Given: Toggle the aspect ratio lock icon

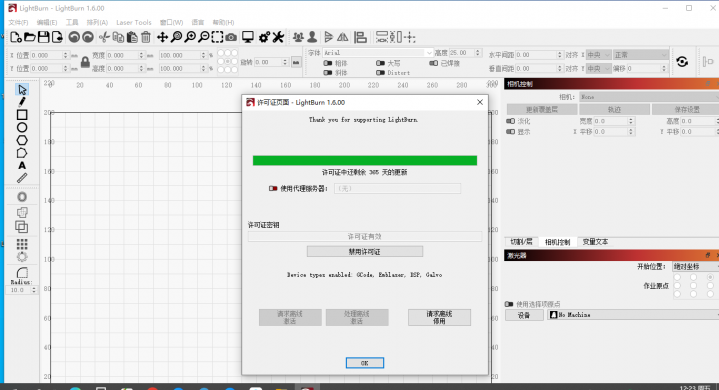Looking at the screenshot, I should 85,62.
